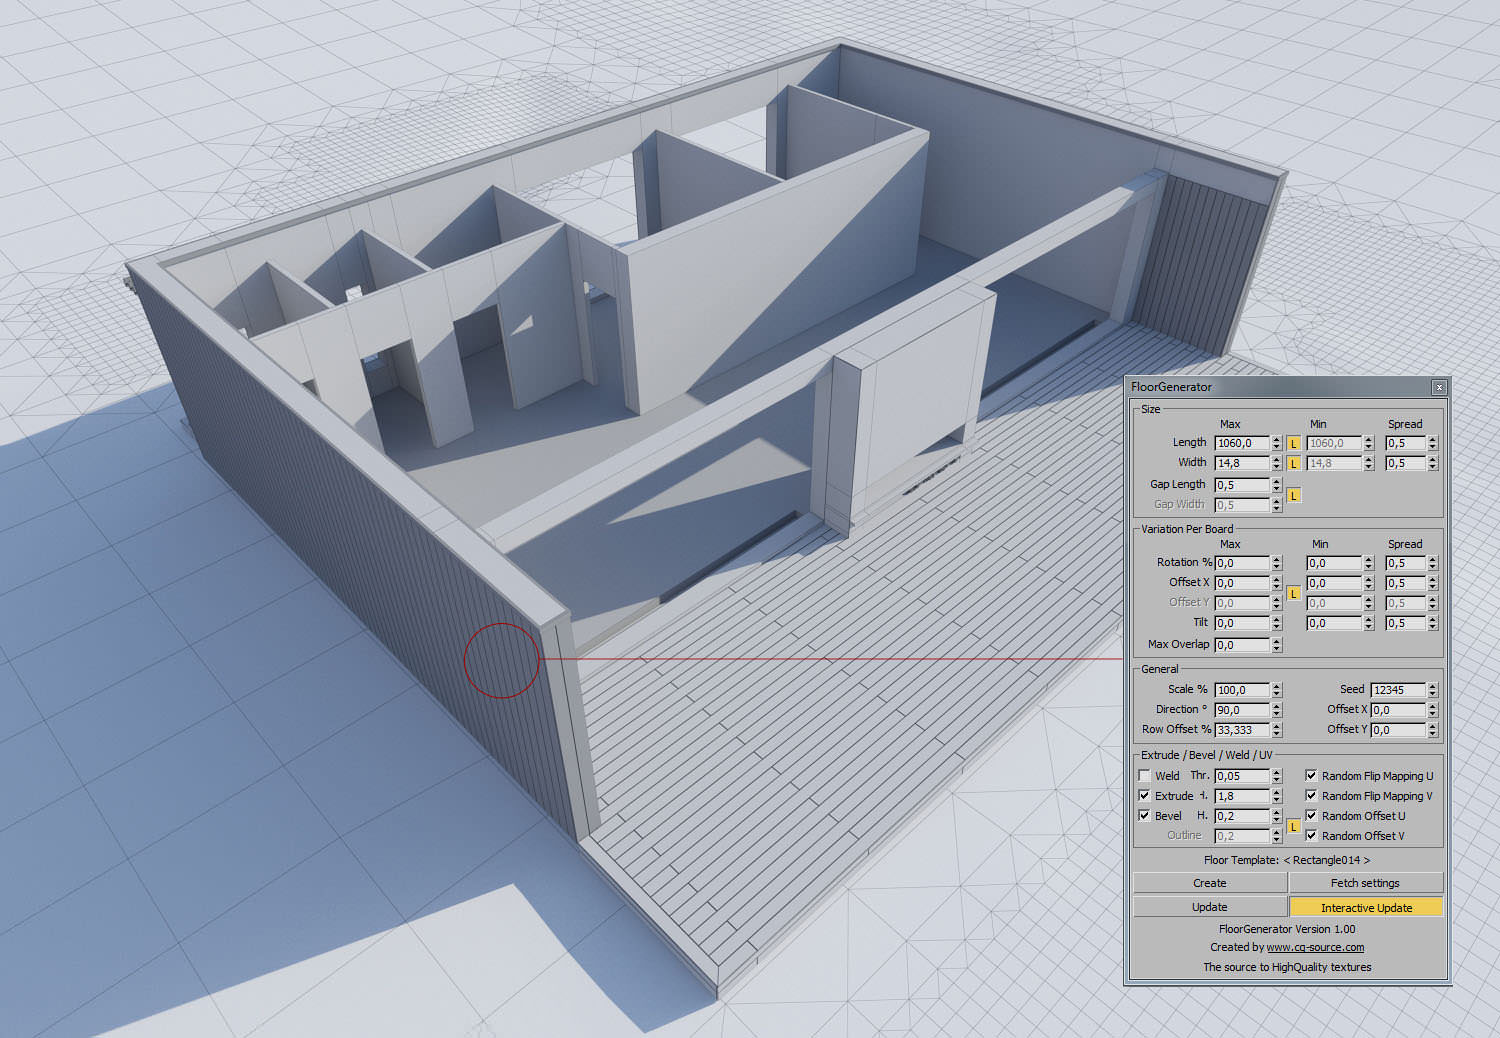The width and height of the screenshot is (1500, 1038).
Task: Click the Length Max spinner arrows
Action: pos(1276,443)
